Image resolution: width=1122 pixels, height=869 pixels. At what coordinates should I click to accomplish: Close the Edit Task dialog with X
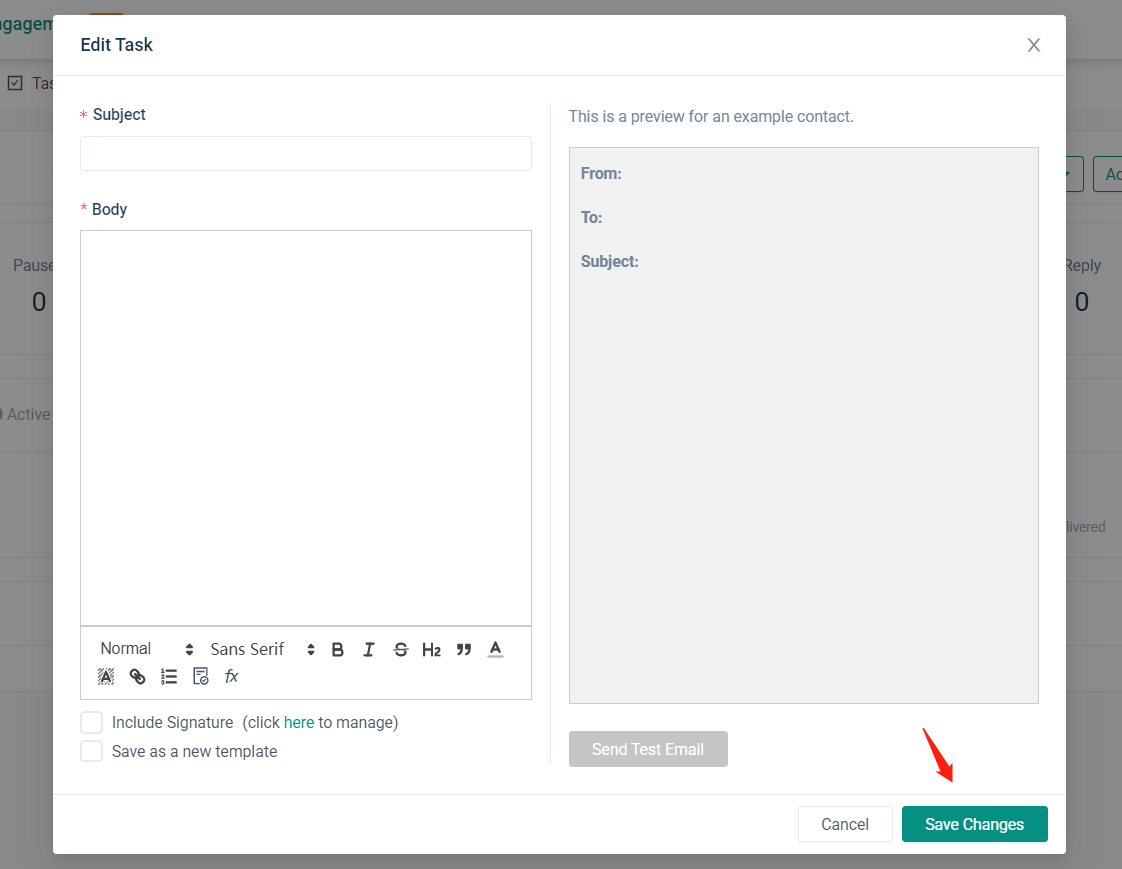pyautogui.click(x=1034, y=45)
